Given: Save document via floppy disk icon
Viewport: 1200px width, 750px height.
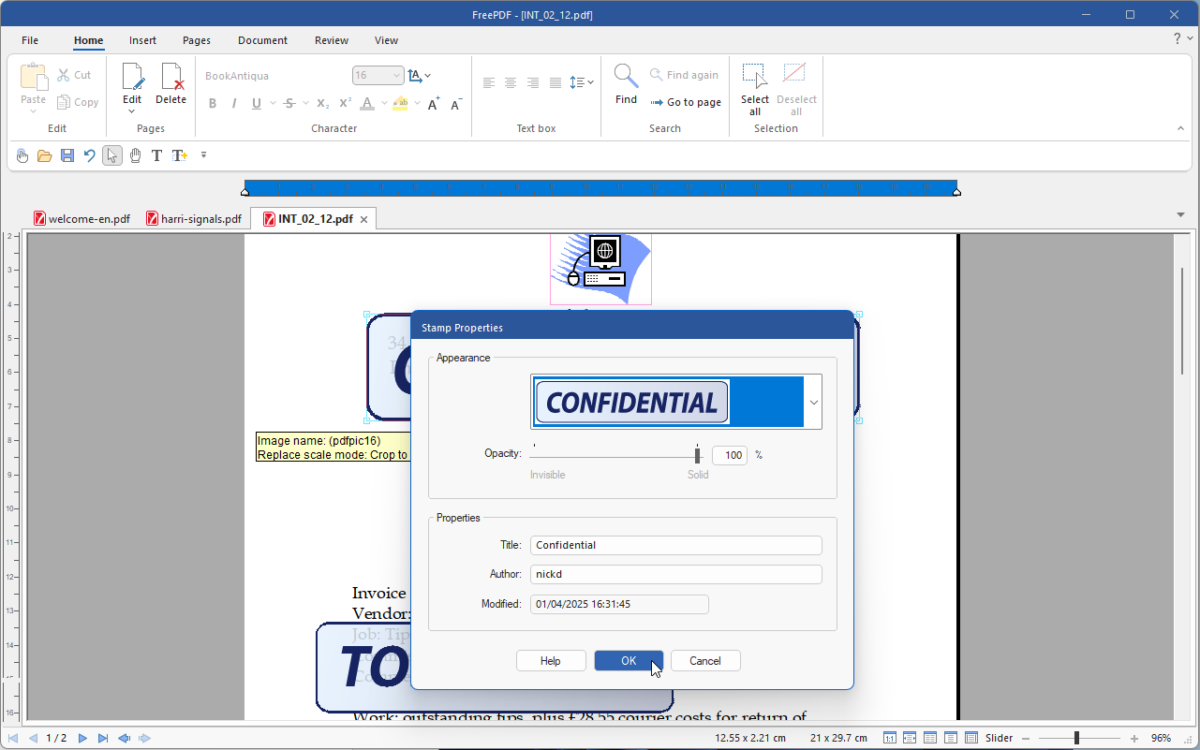Looking at the screenshot, I should pyautogui.click(x=67, y=155).
